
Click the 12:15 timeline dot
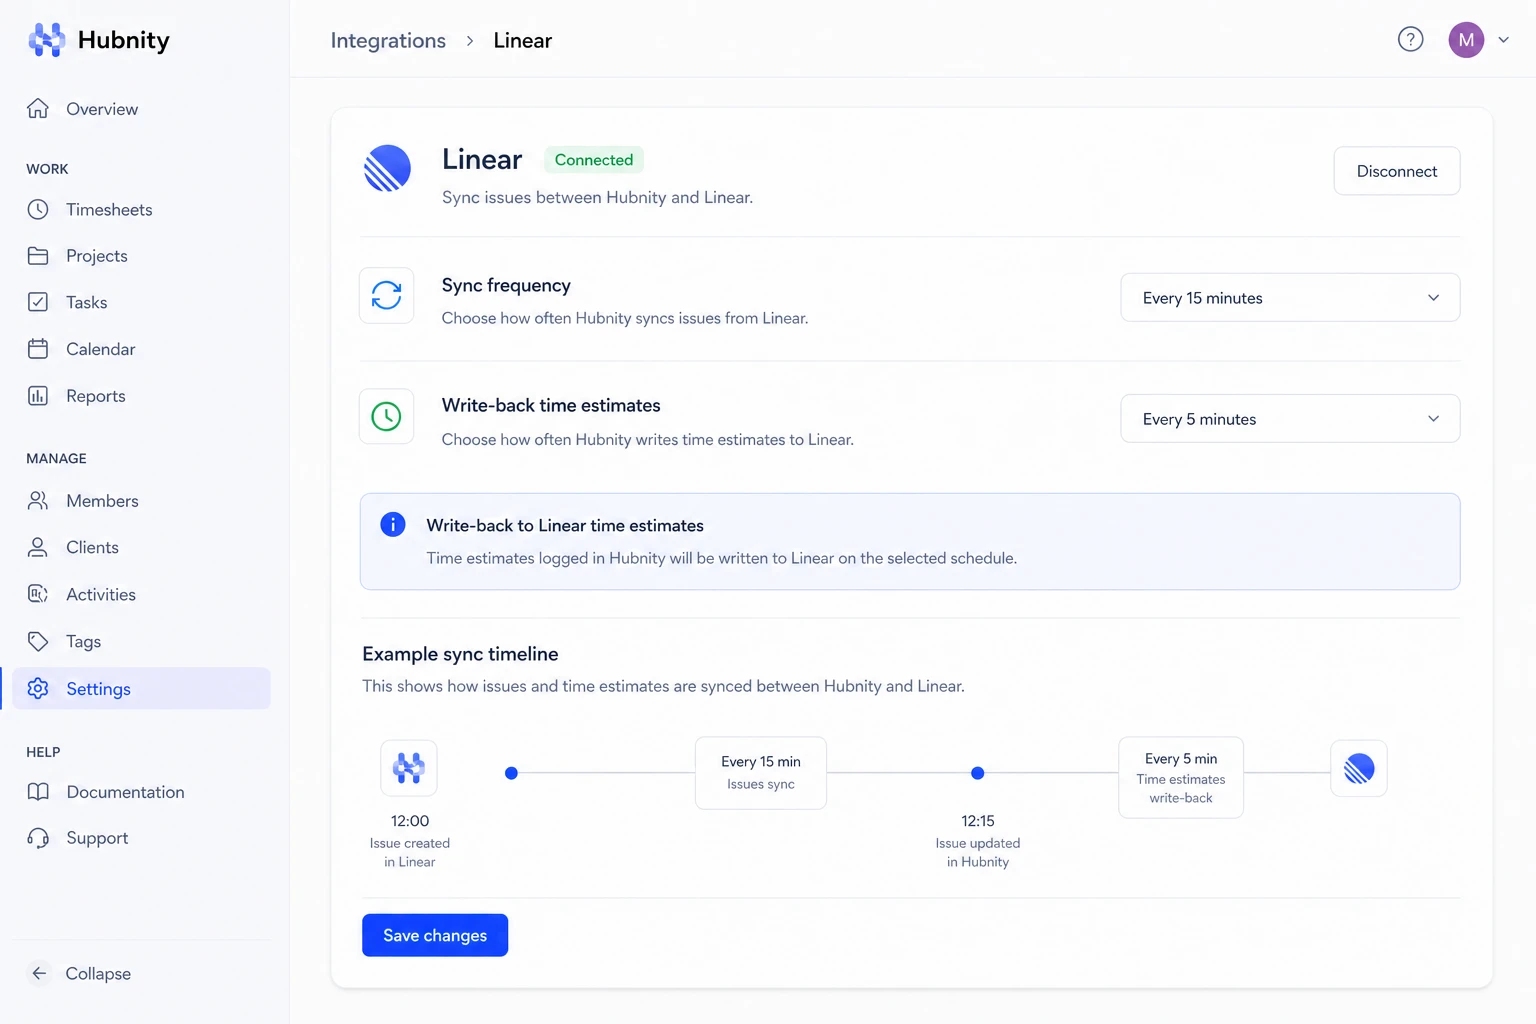pos(978,773)
